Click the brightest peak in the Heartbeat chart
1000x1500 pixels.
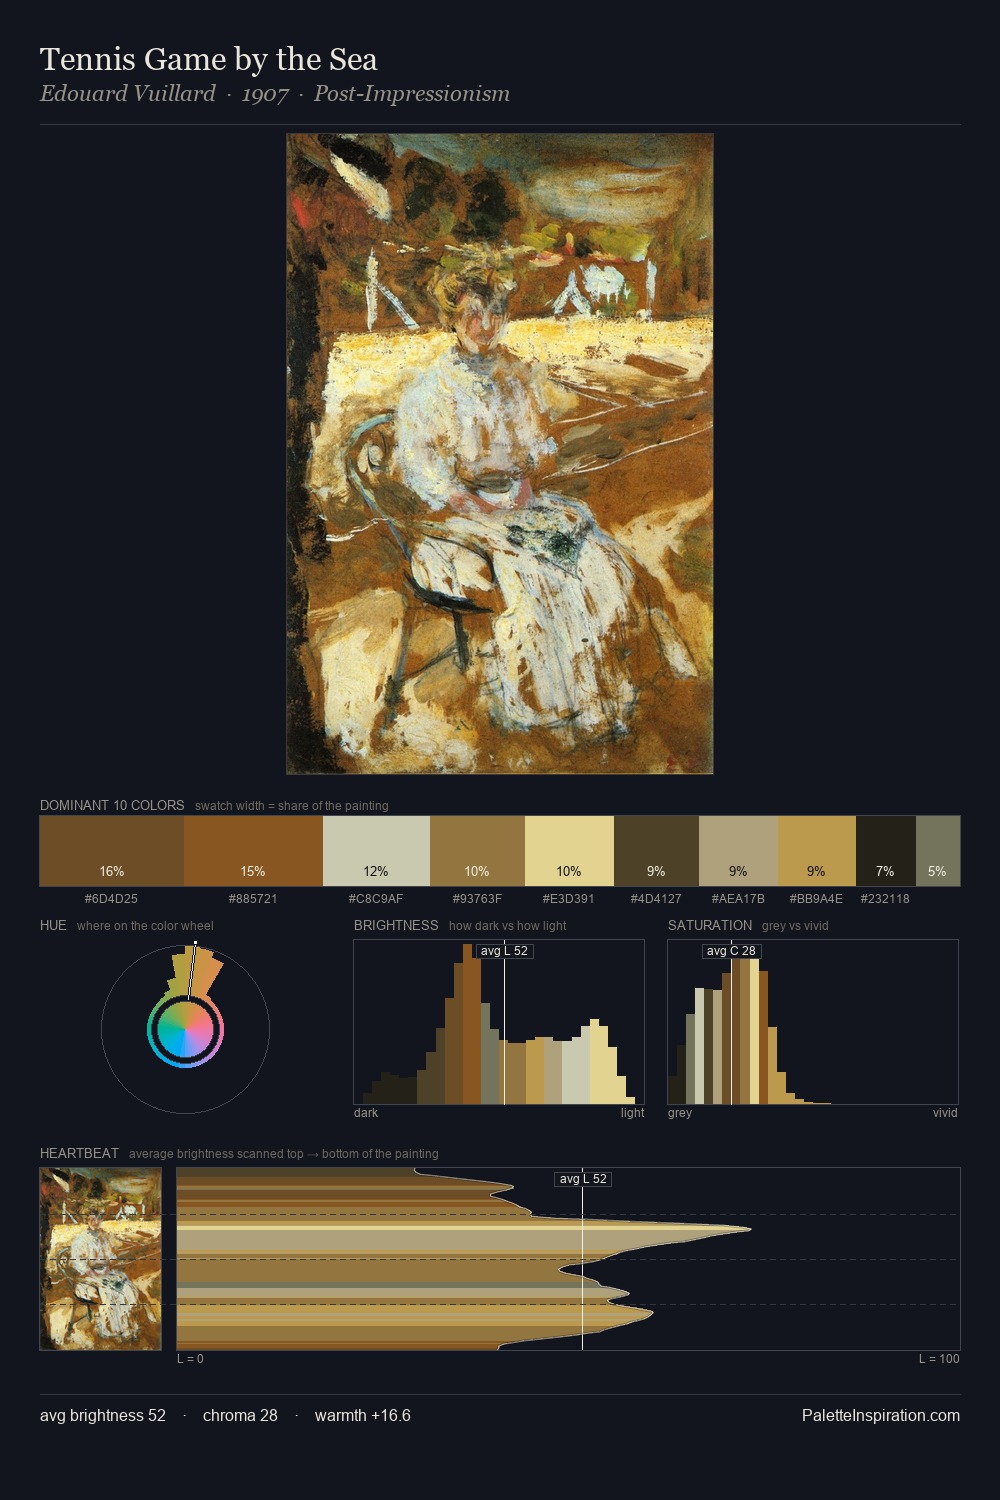pyautogui.click(x=748, y=1228)
